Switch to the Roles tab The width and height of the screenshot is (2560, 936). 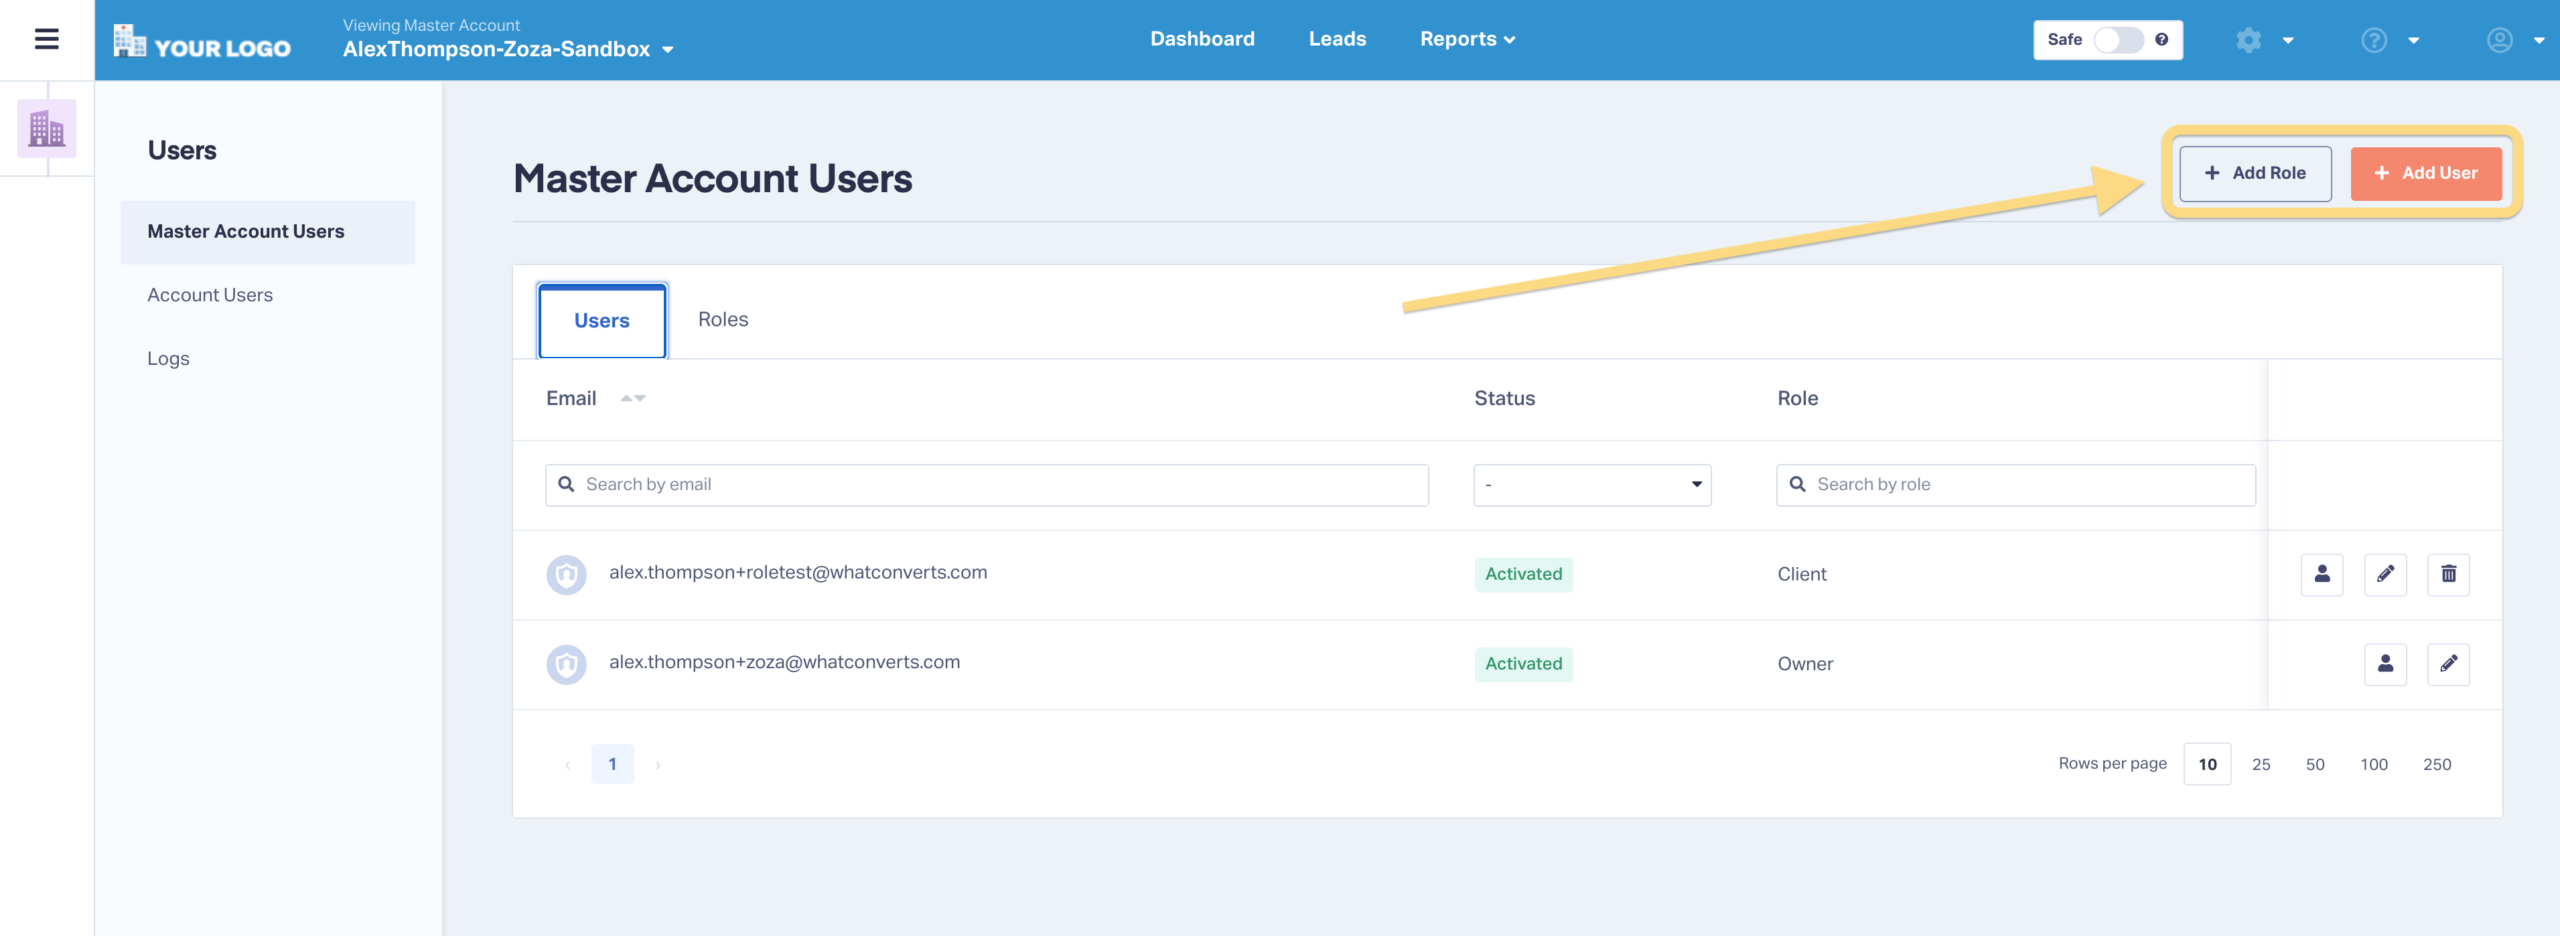pyautogui.click(x=723, y=320)
